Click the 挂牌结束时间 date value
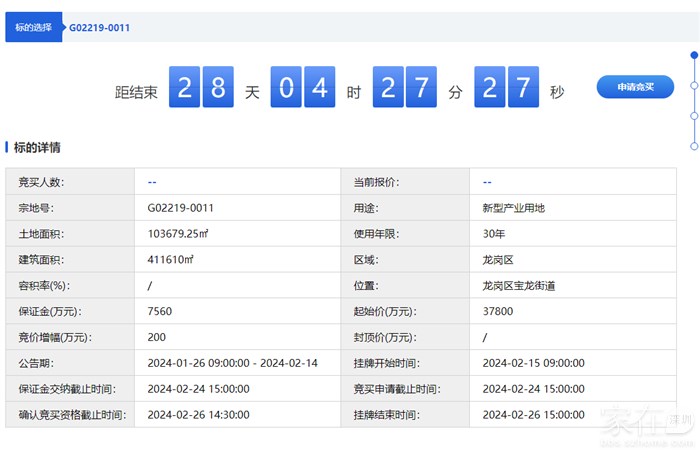This screenshot has width=700, height=450. click(x=533, y=414)
